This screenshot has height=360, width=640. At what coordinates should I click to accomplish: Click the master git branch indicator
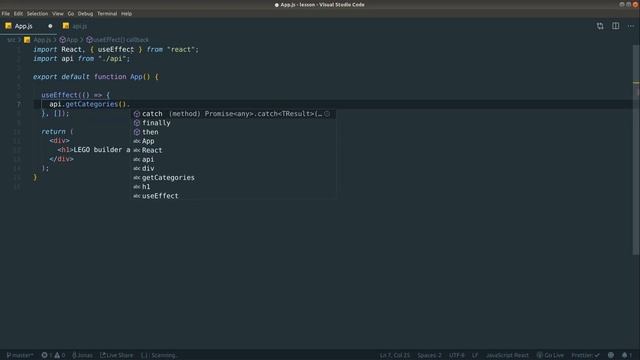pyautogui.click(x=20, y=356)
